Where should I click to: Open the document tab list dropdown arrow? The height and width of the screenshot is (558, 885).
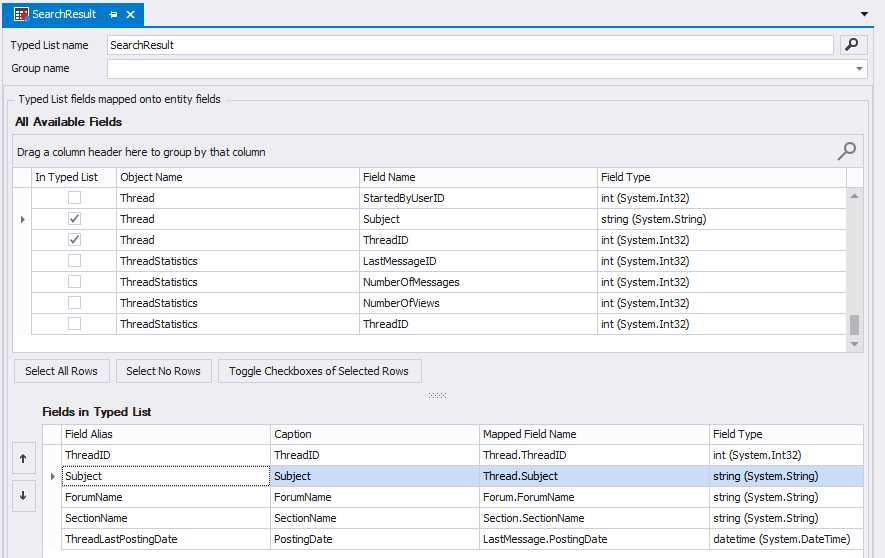click(864, 14)
